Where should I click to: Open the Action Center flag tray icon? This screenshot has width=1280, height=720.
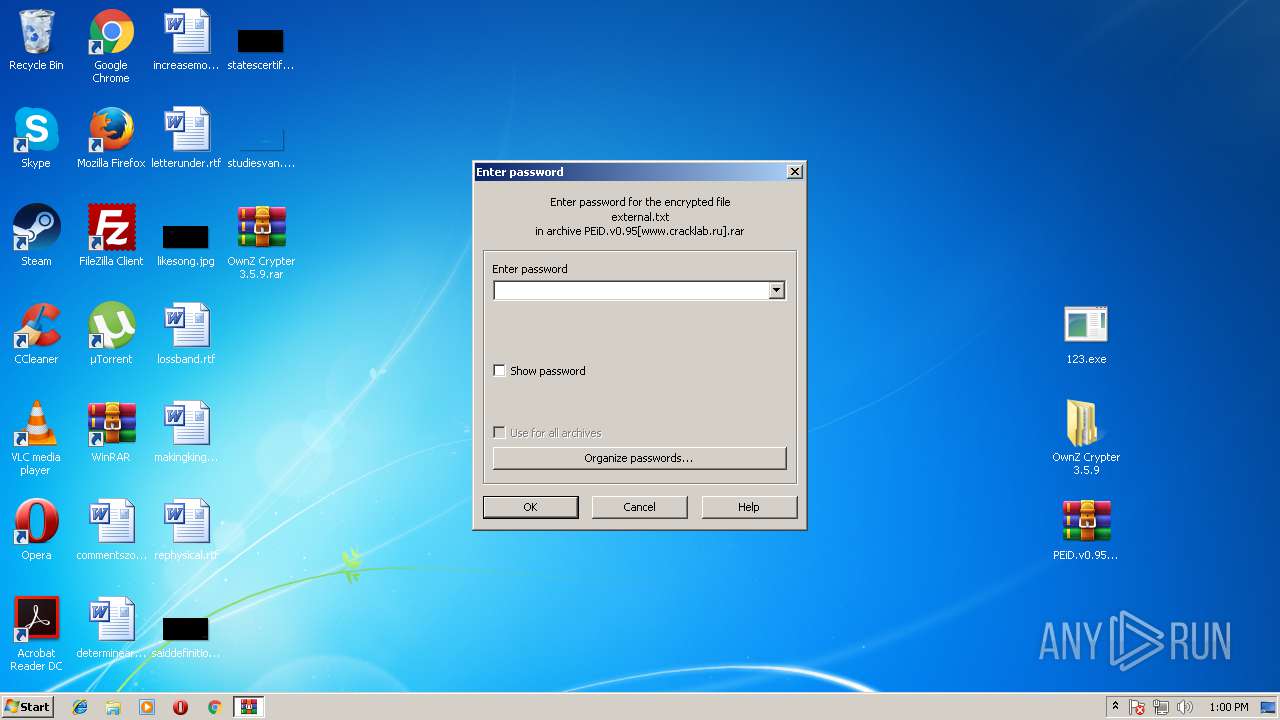(1137, 707)
